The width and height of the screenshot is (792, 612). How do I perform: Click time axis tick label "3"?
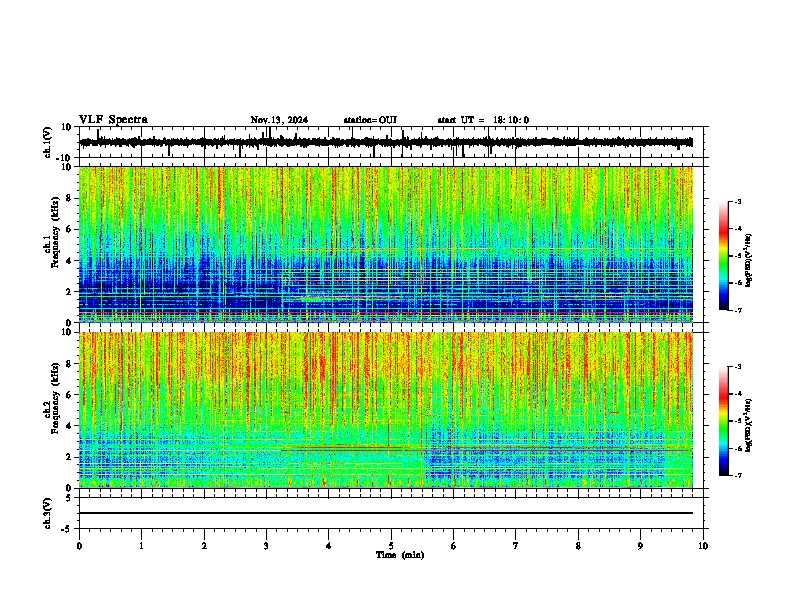coord(266,546)
